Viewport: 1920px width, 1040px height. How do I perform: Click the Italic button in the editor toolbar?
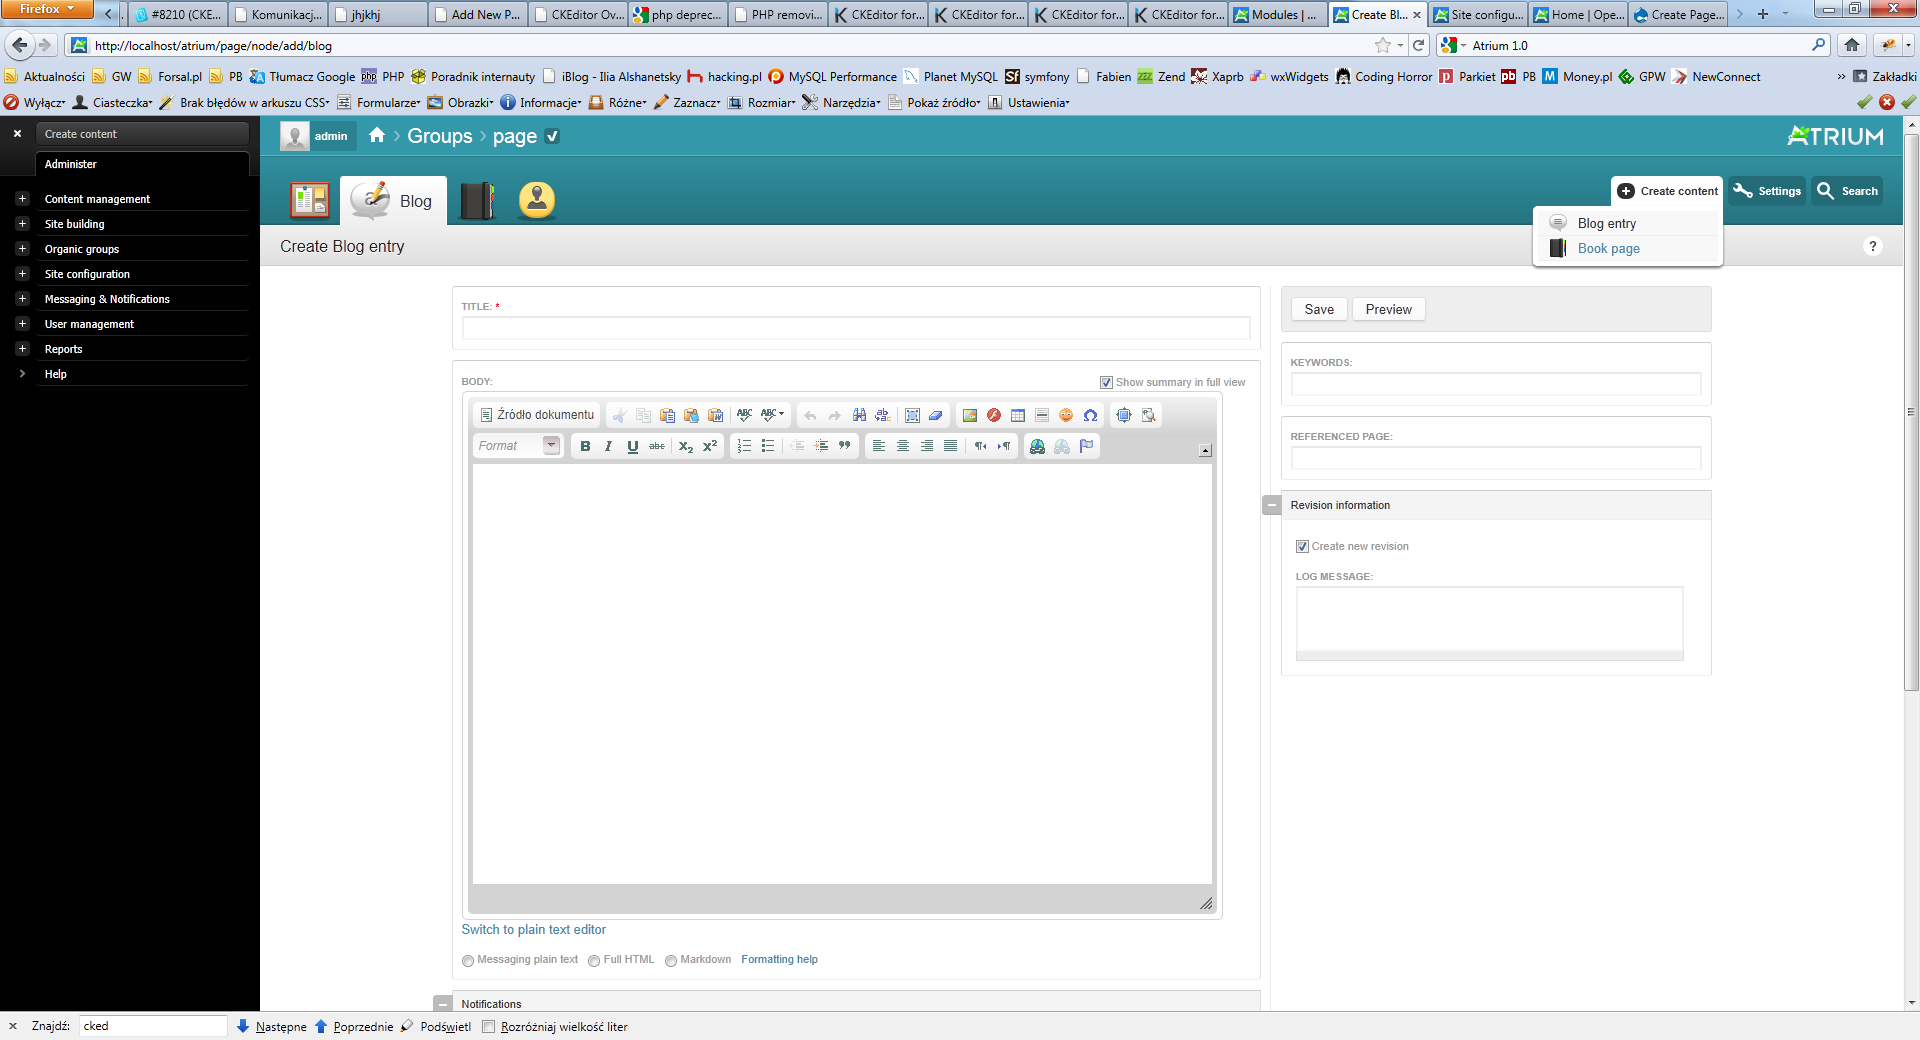pyautogui.click(x=608, y=446)
